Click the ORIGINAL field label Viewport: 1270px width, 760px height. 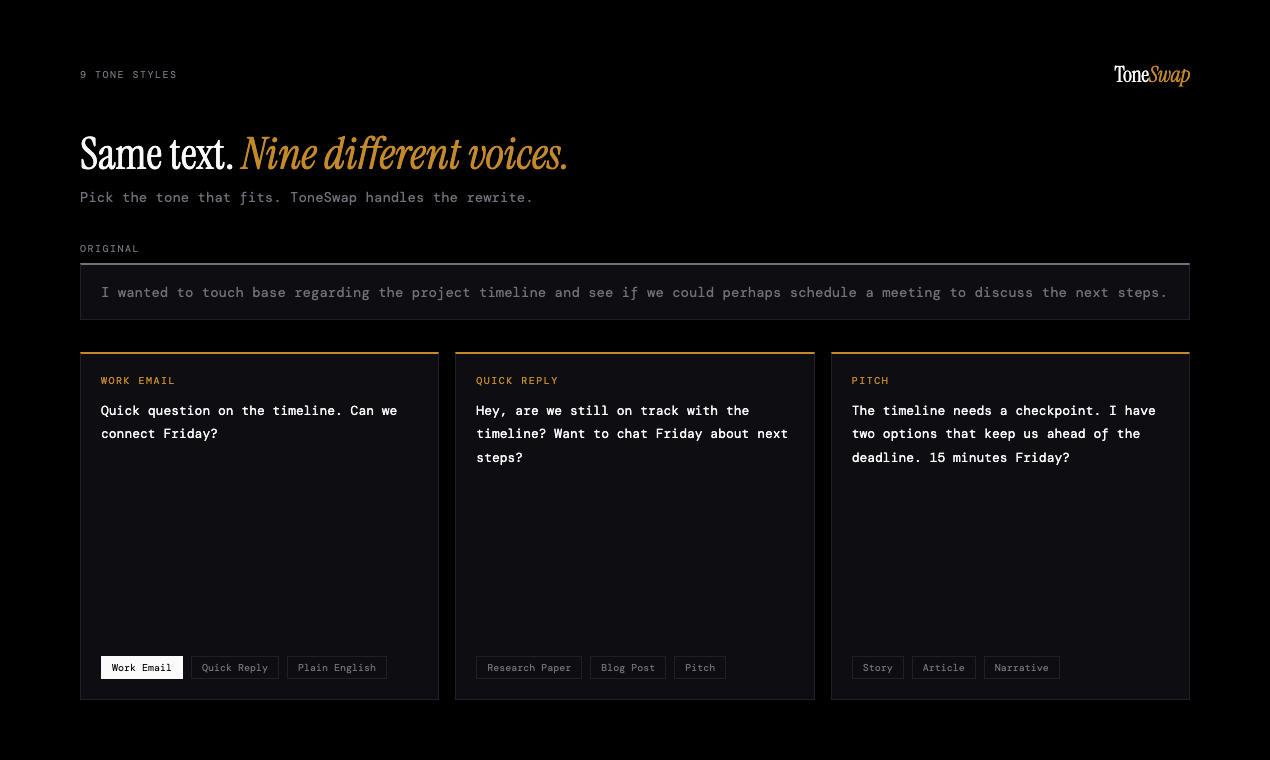(110, 249)
